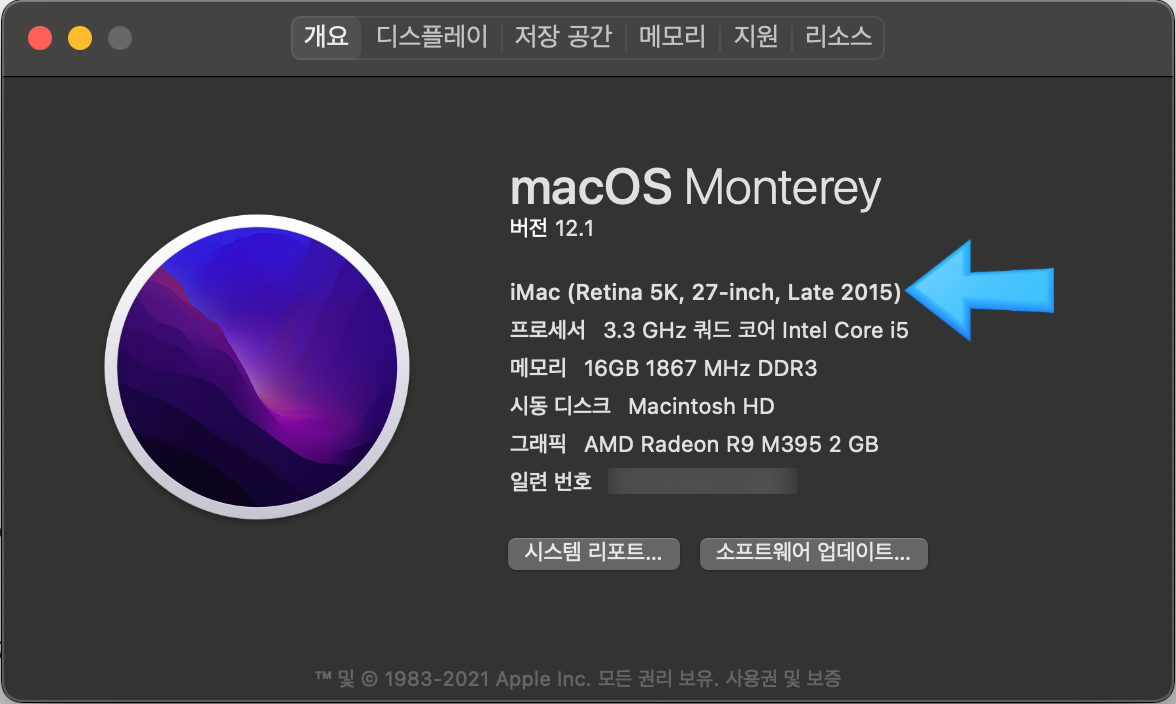Minimize the window with yellow button

tap(80, 38)
